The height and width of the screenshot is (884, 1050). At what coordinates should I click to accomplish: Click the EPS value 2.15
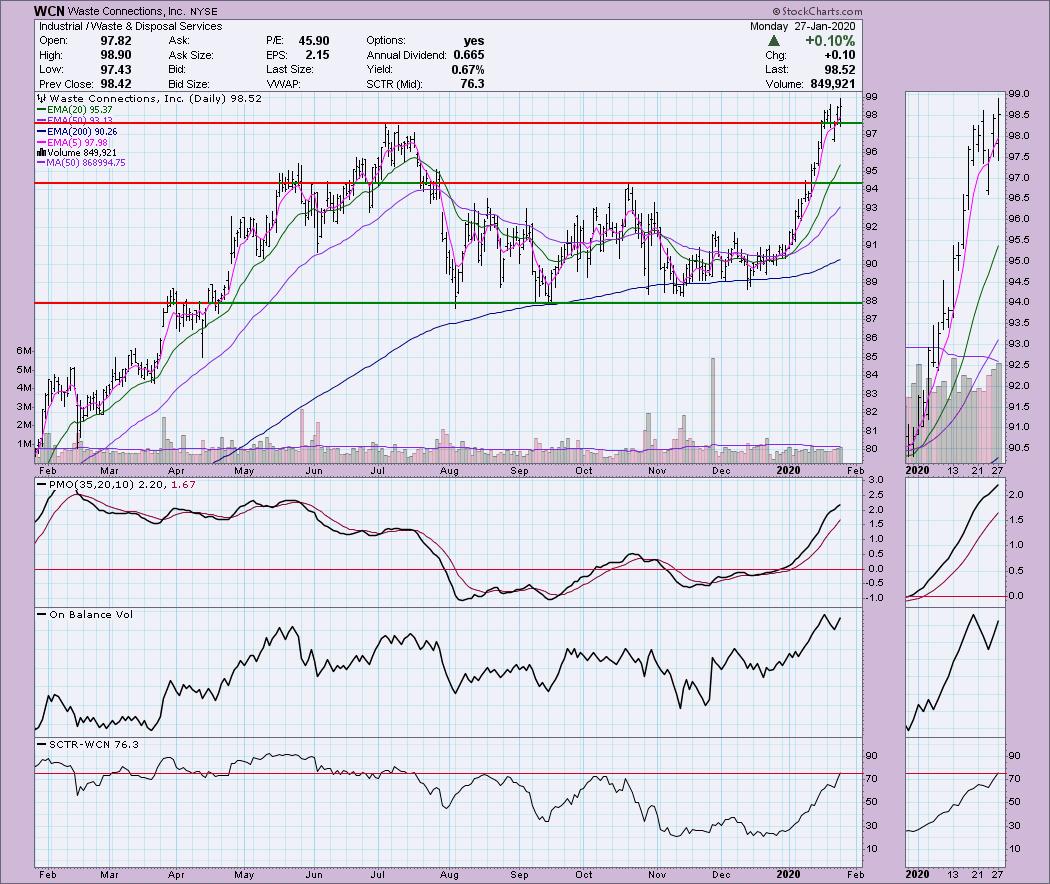(317, 55)
